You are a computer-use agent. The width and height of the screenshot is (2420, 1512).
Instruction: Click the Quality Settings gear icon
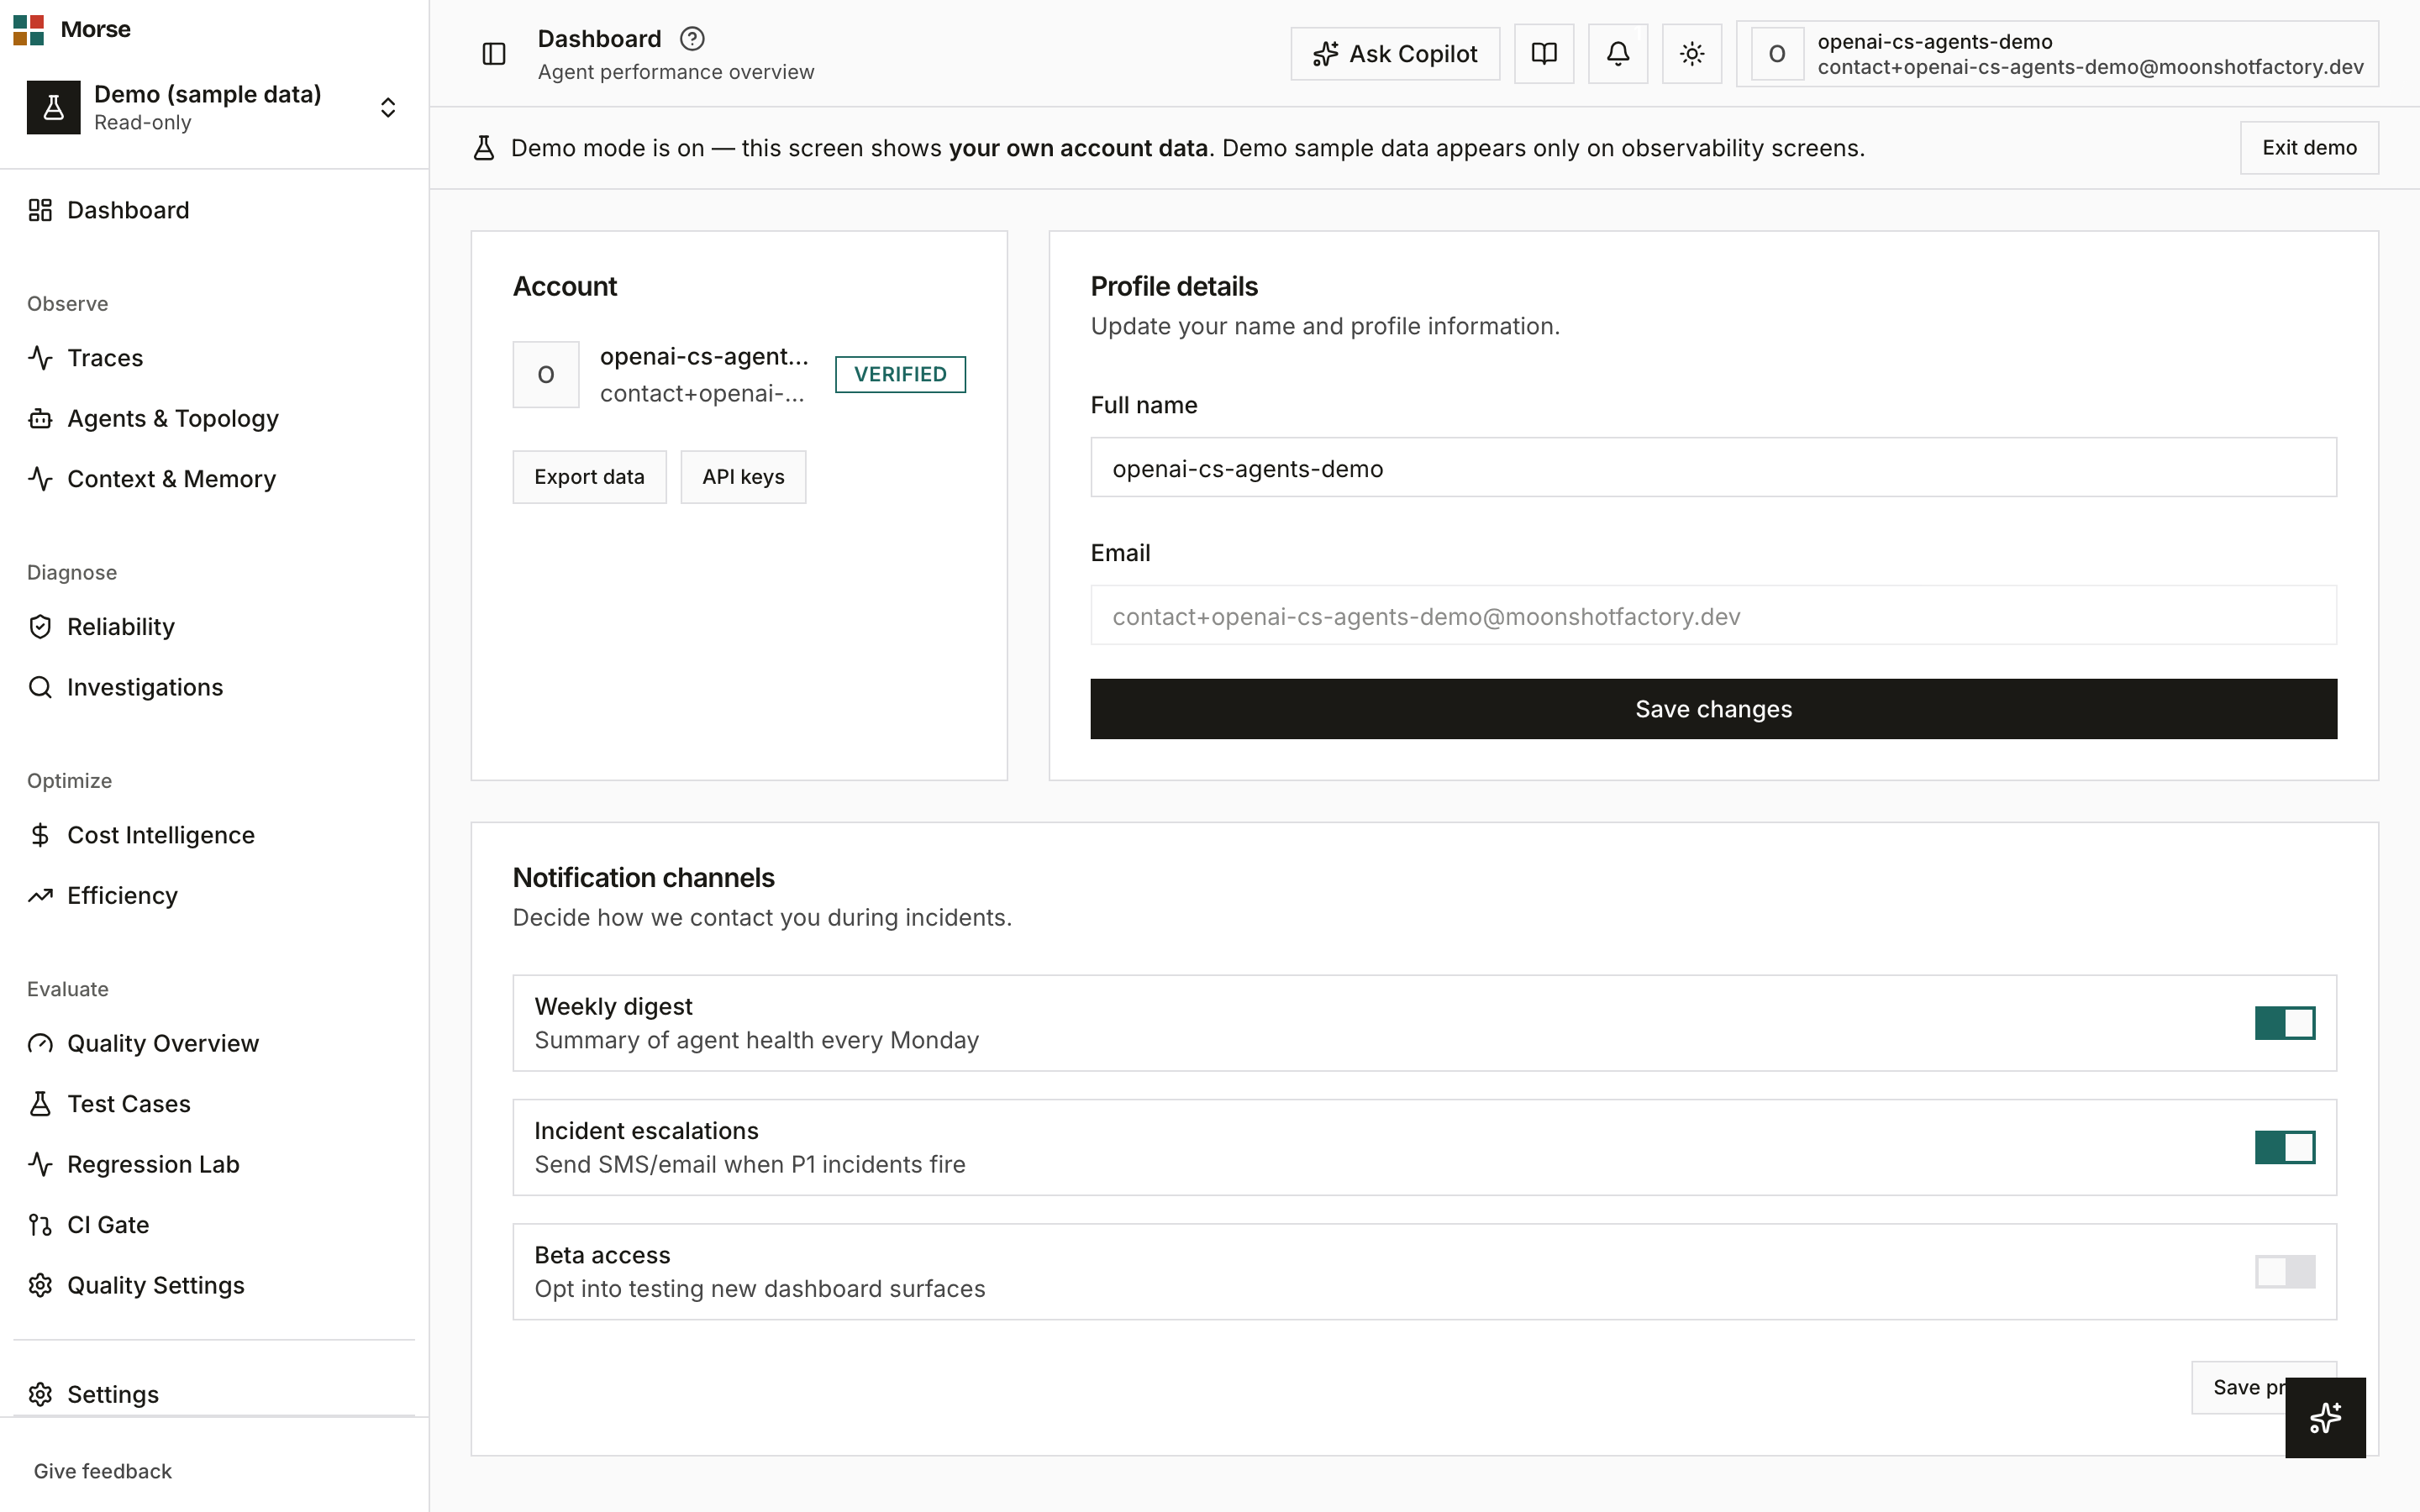pyautogui.click(x=40, y=1285)
